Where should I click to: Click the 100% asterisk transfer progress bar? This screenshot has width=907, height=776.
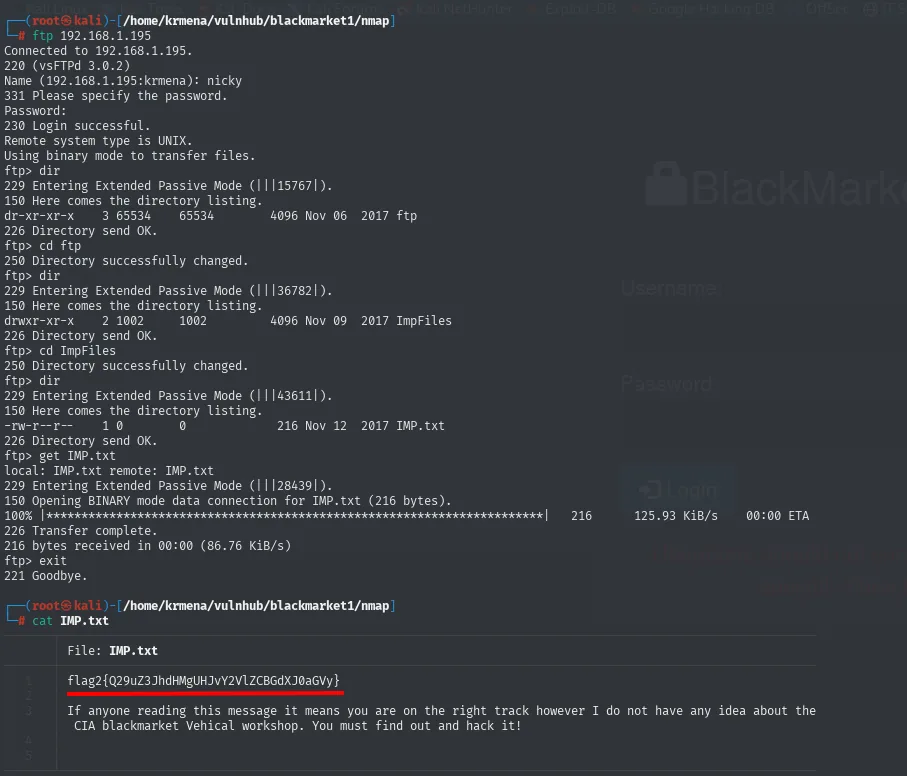pos(294,516)
